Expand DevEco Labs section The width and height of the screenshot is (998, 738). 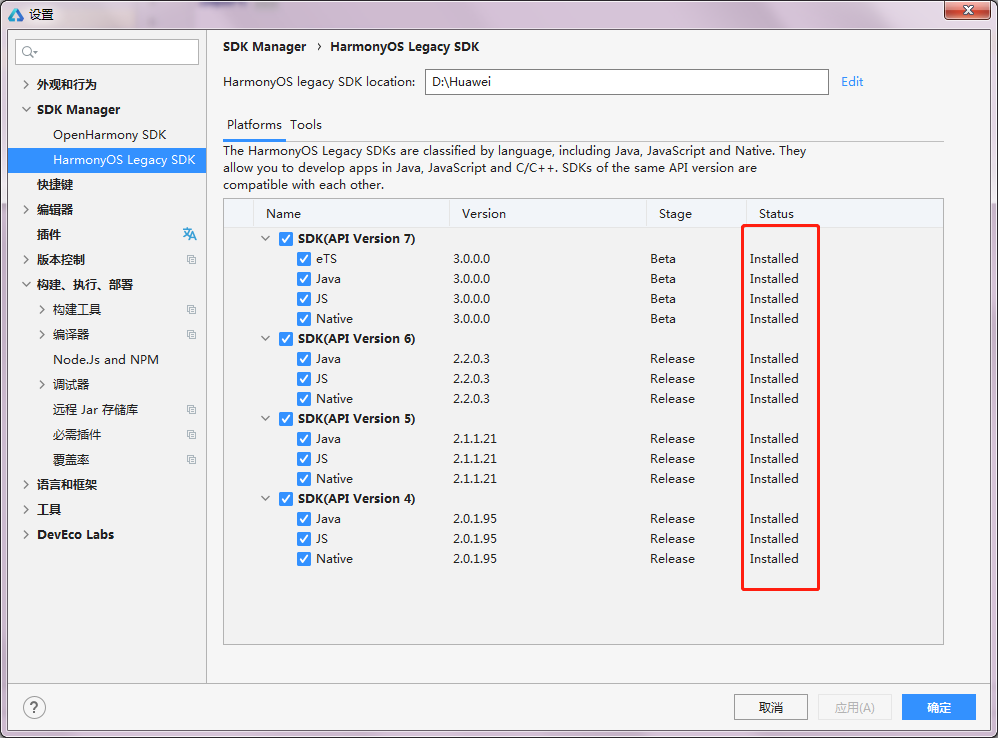[x=26, y=534]
